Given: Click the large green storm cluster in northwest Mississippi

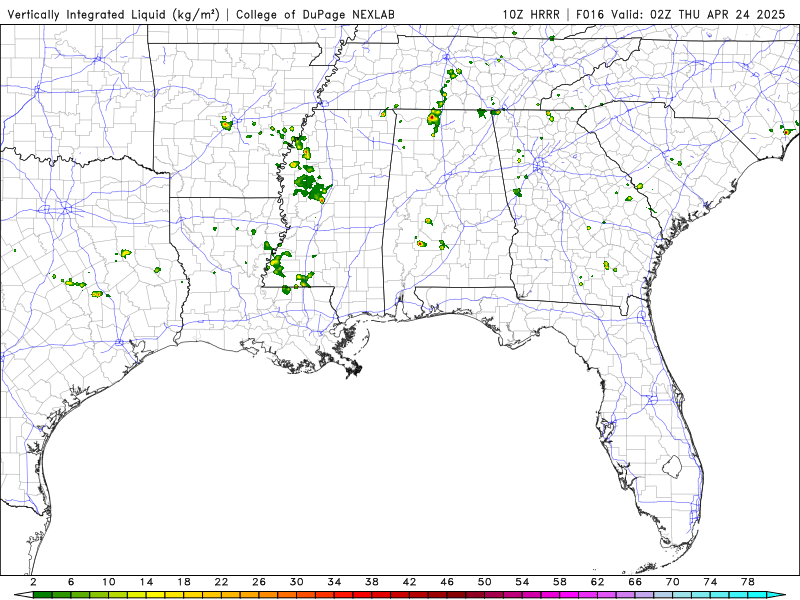Looking at the screenshot, I should pos(312,187).
